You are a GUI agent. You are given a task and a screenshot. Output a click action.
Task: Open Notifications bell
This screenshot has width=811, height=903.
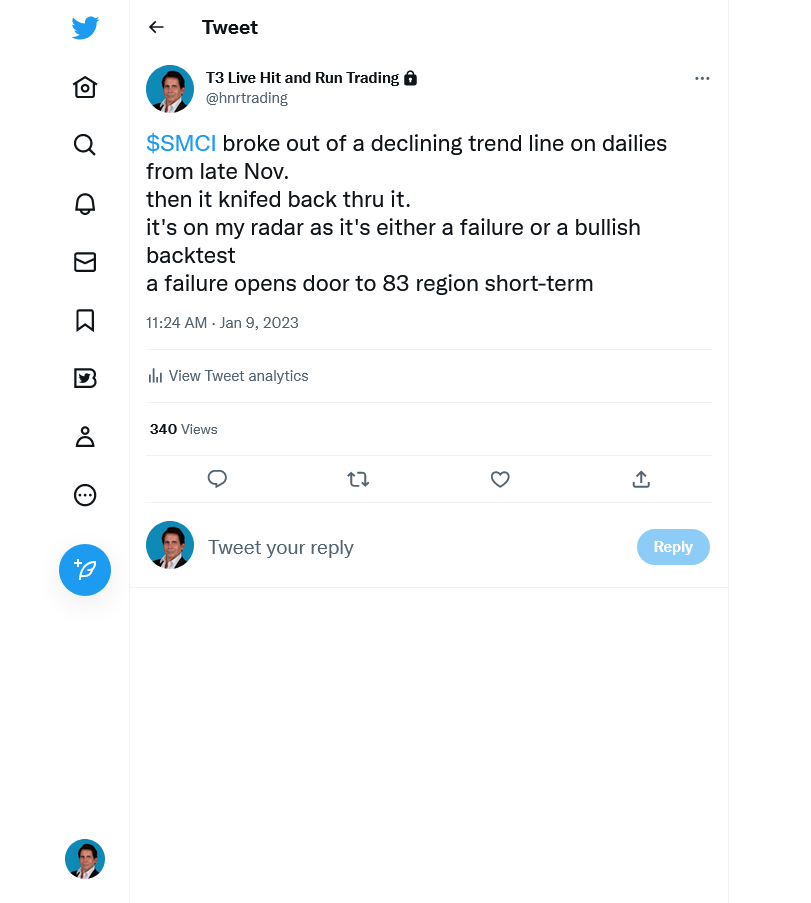coord(85,204)
